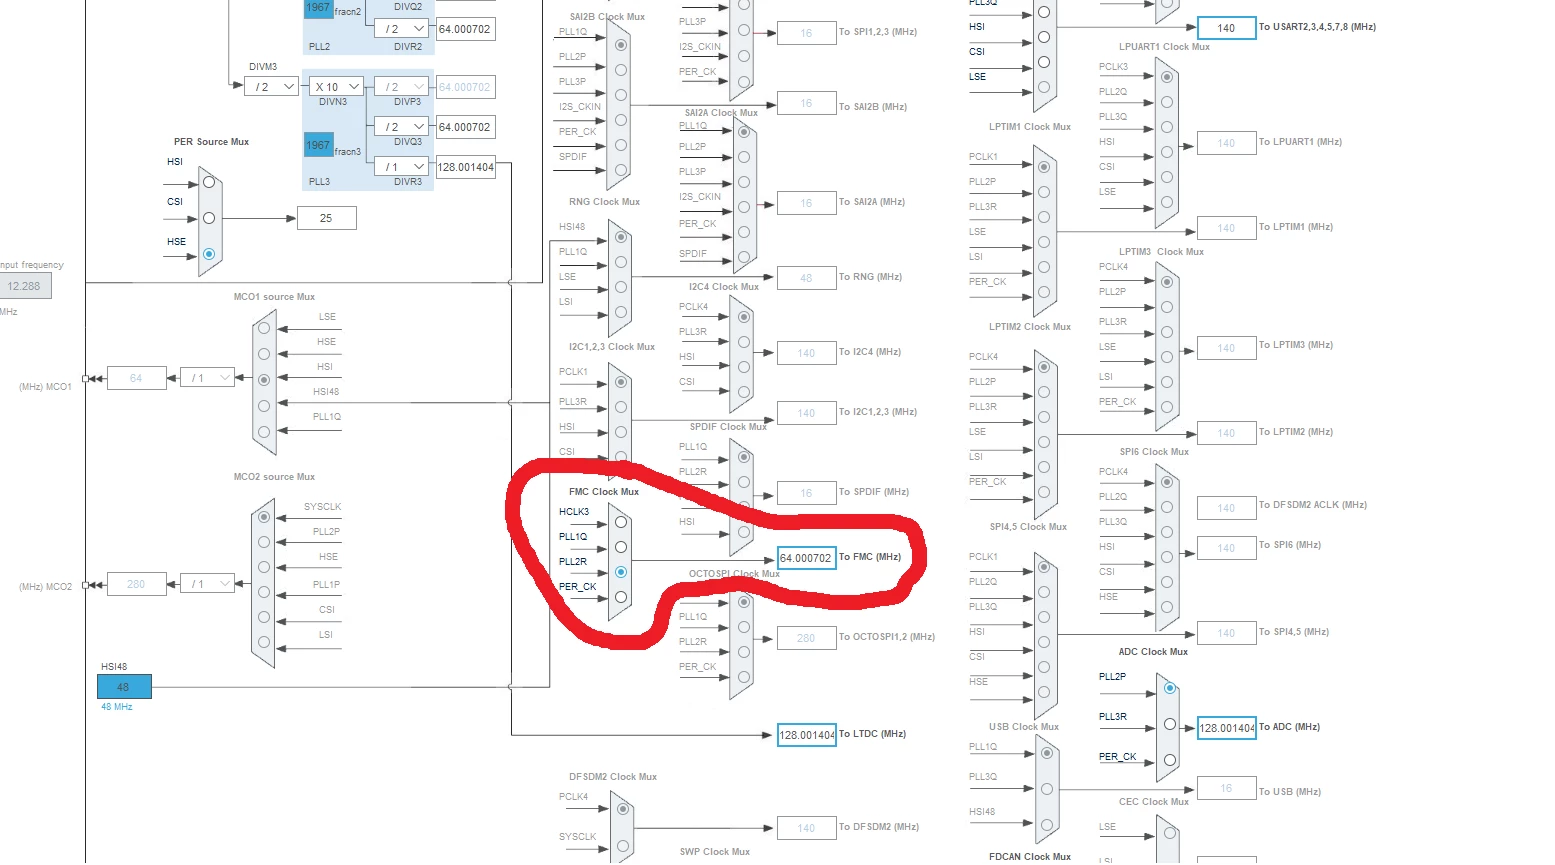Click the To SPI4,5 frequency field

tap(1226, 633)
